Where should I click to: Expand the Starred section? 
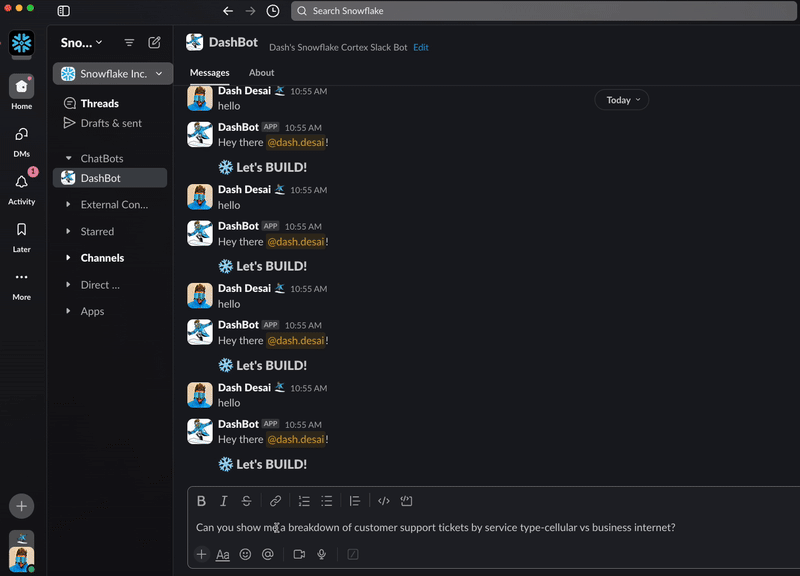(68, 232)
